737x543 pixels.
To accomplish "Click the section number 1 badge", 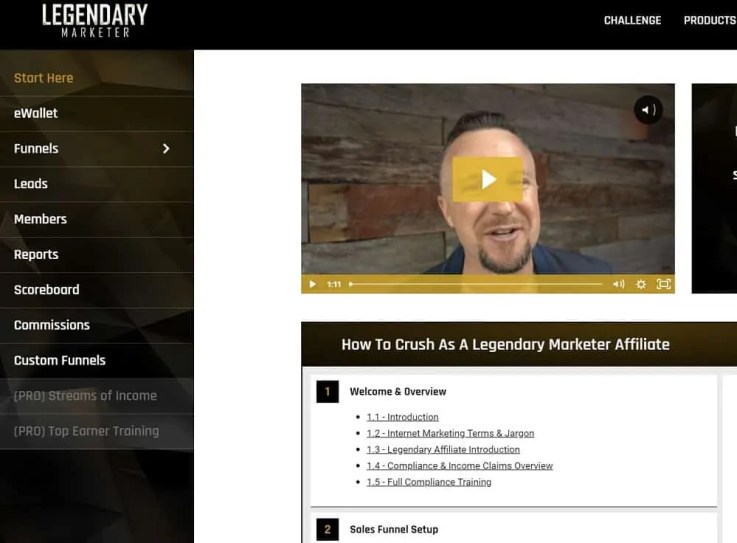I will [328, 392].
